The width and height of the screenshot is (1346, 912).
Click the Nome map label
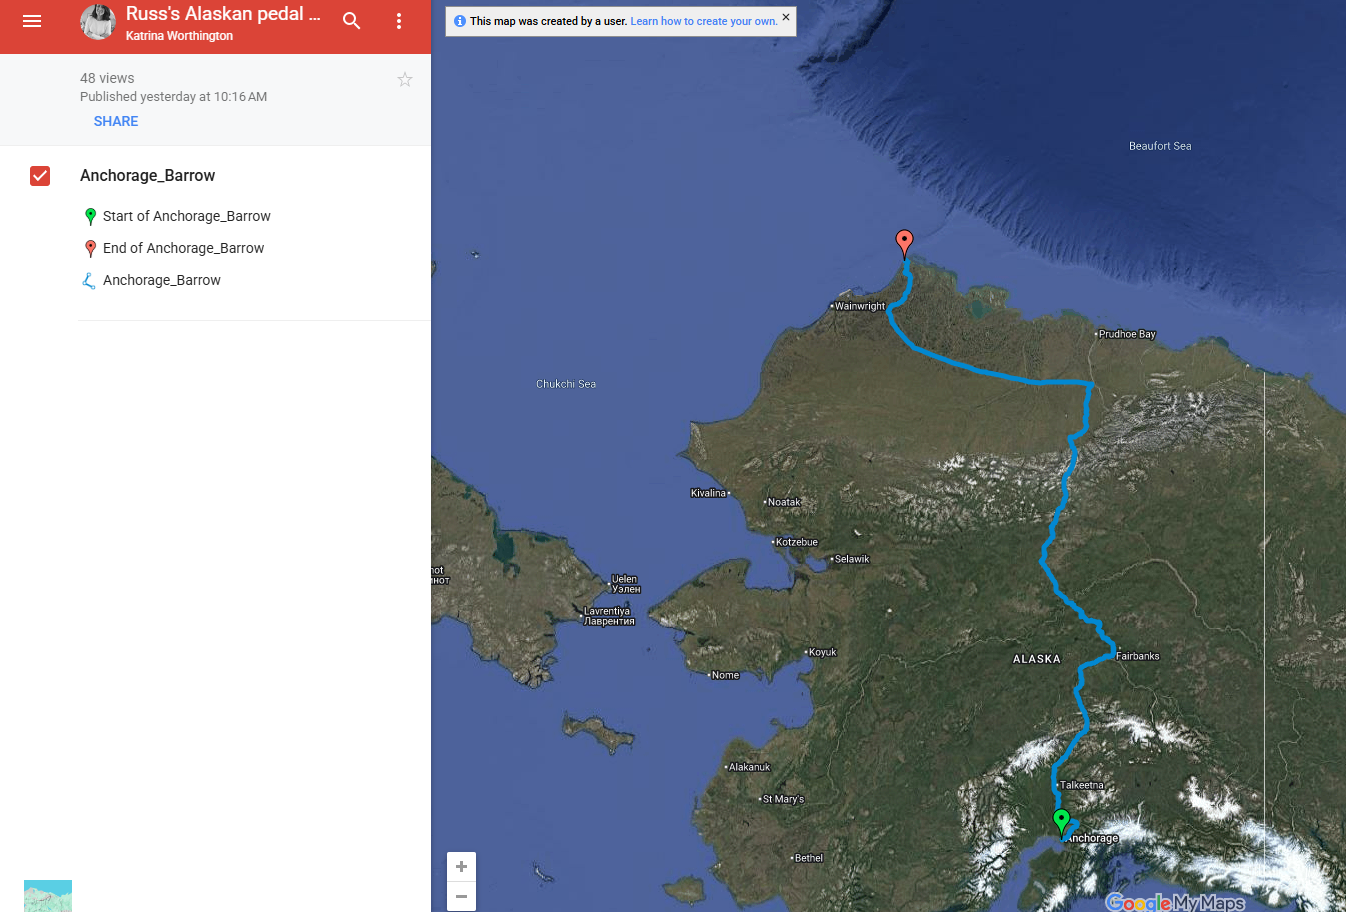[724, 675]
